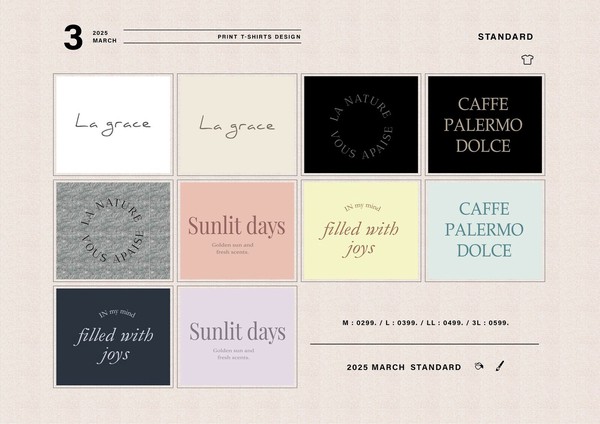
Task: Click the MARCH label beside the 3
Action: [104, 41]
